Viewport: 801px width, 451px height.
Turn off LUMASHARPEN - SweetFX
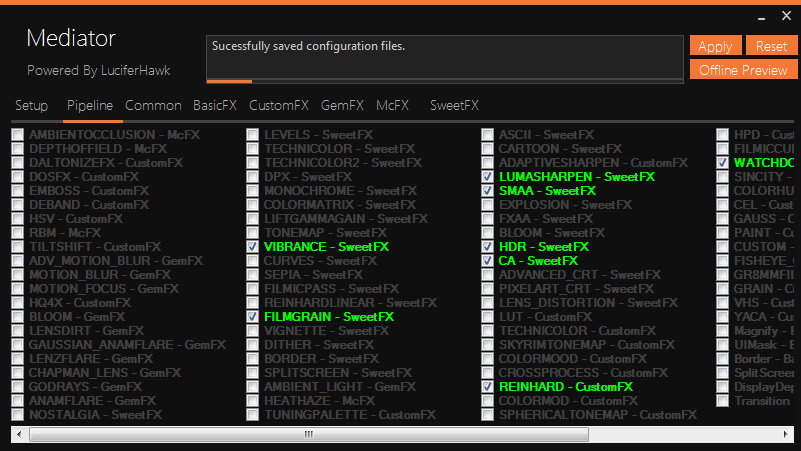[x=488, y=176]
